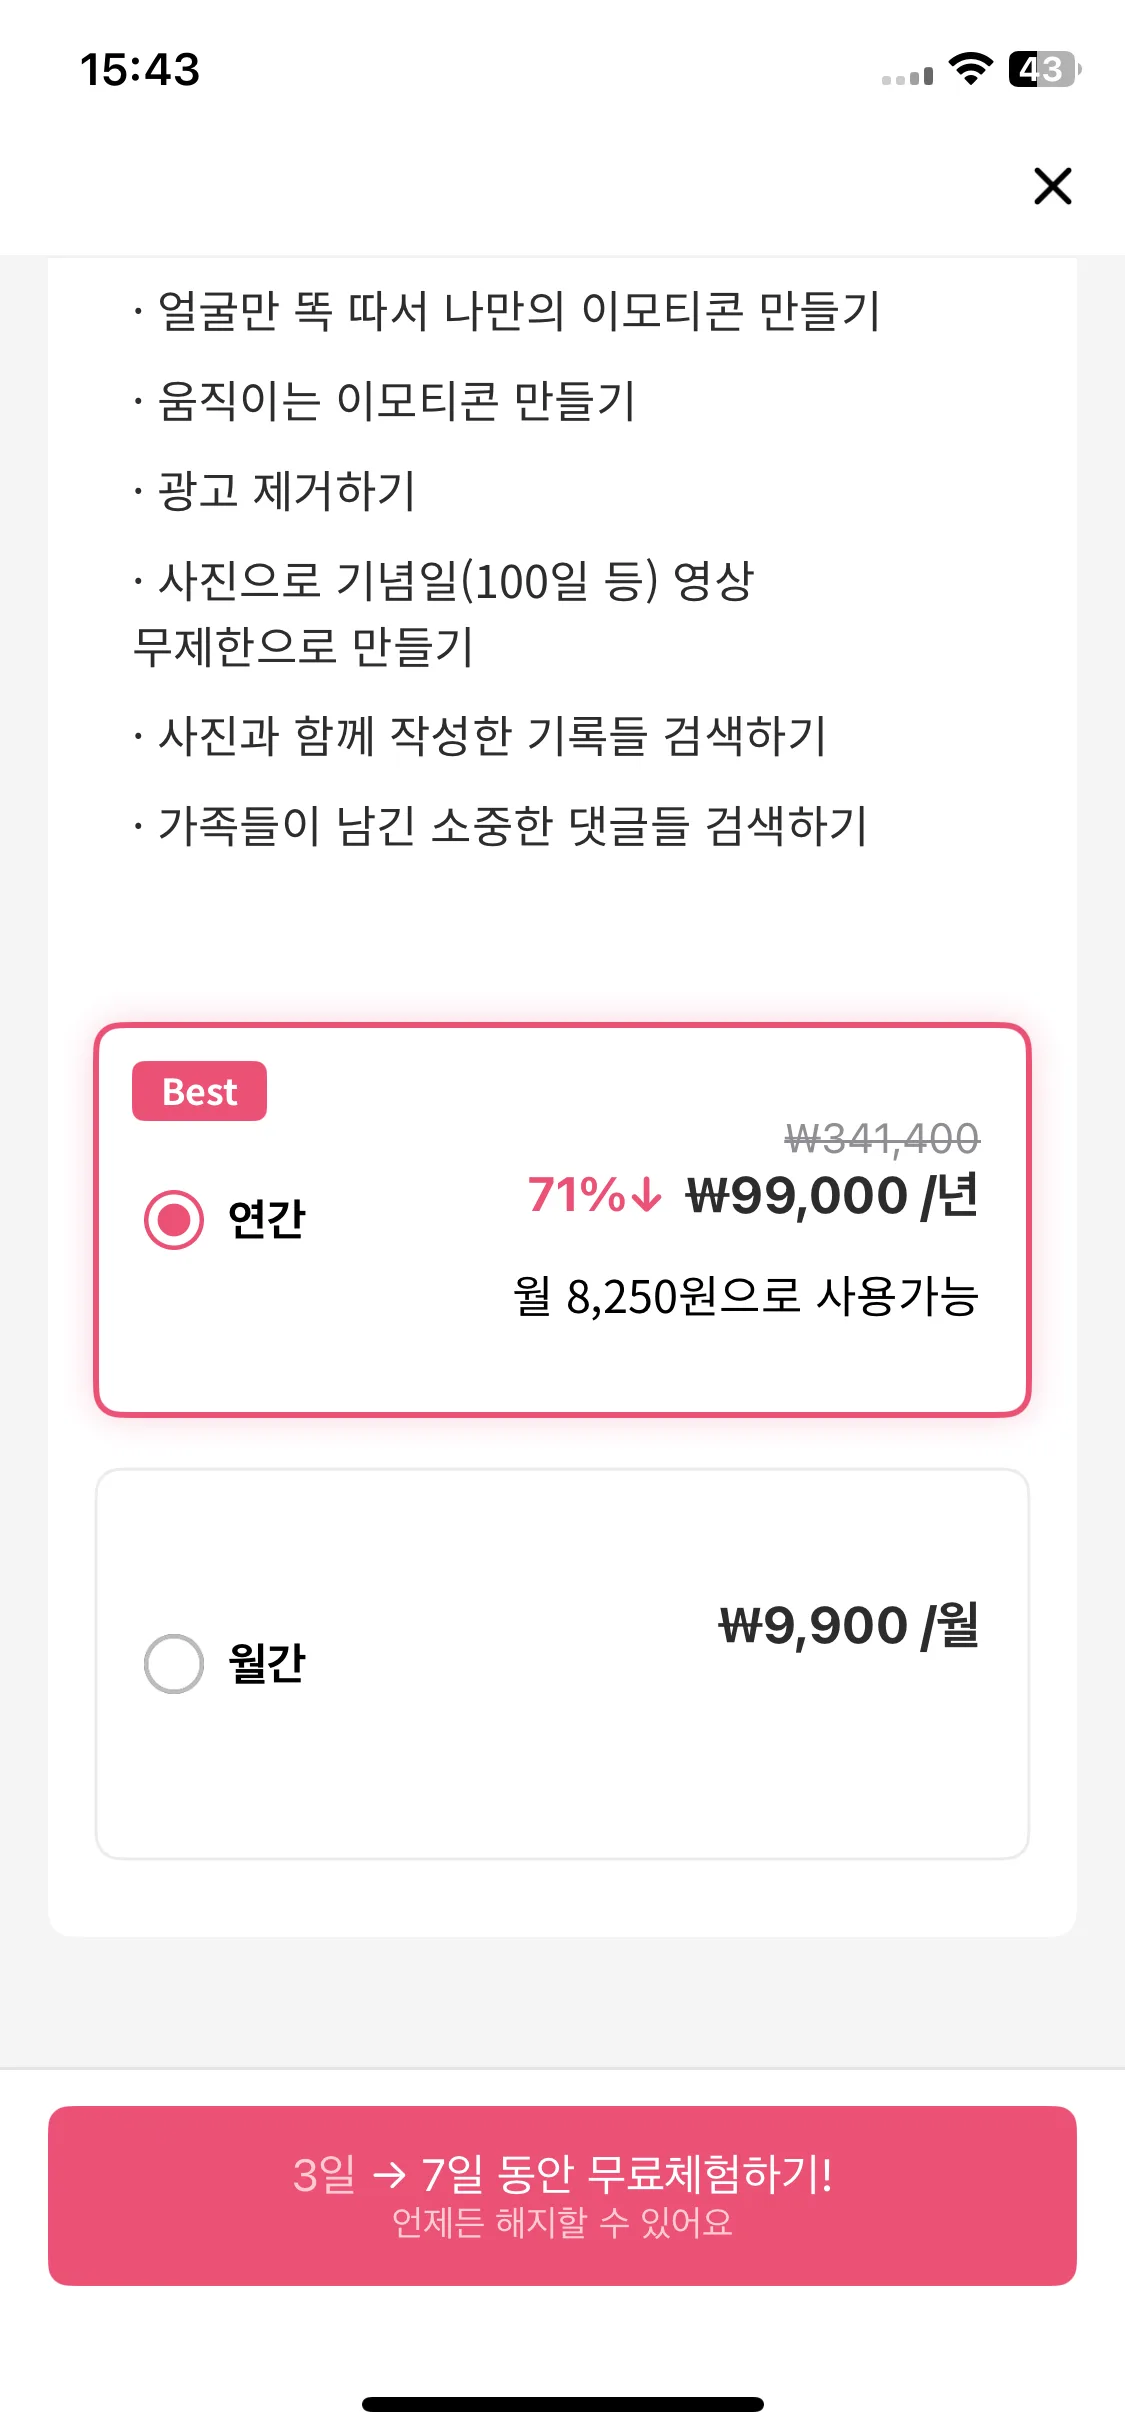Tap the 7일 동안 무료체험하기 button
Image resolution: width=1125 pixels, height=2436 pixels.
pyautogui.click(x=562, y=2195)
